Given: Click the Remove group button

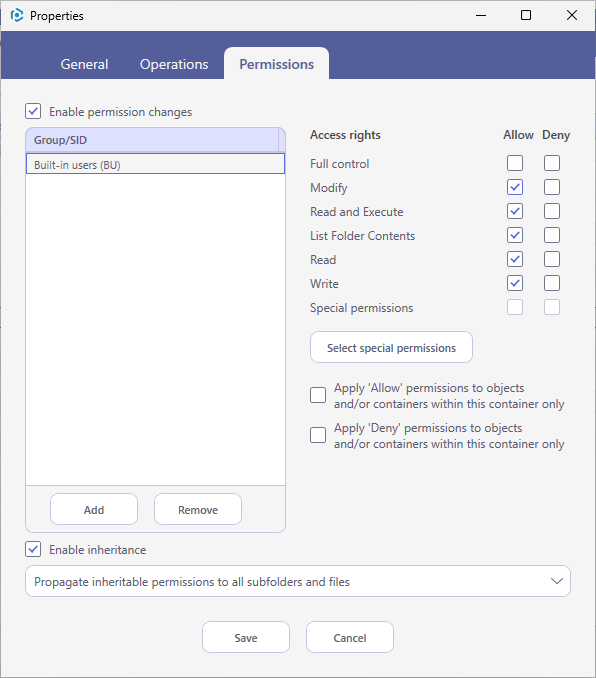Looking at the screenshot, I should (x=198, y=509).
